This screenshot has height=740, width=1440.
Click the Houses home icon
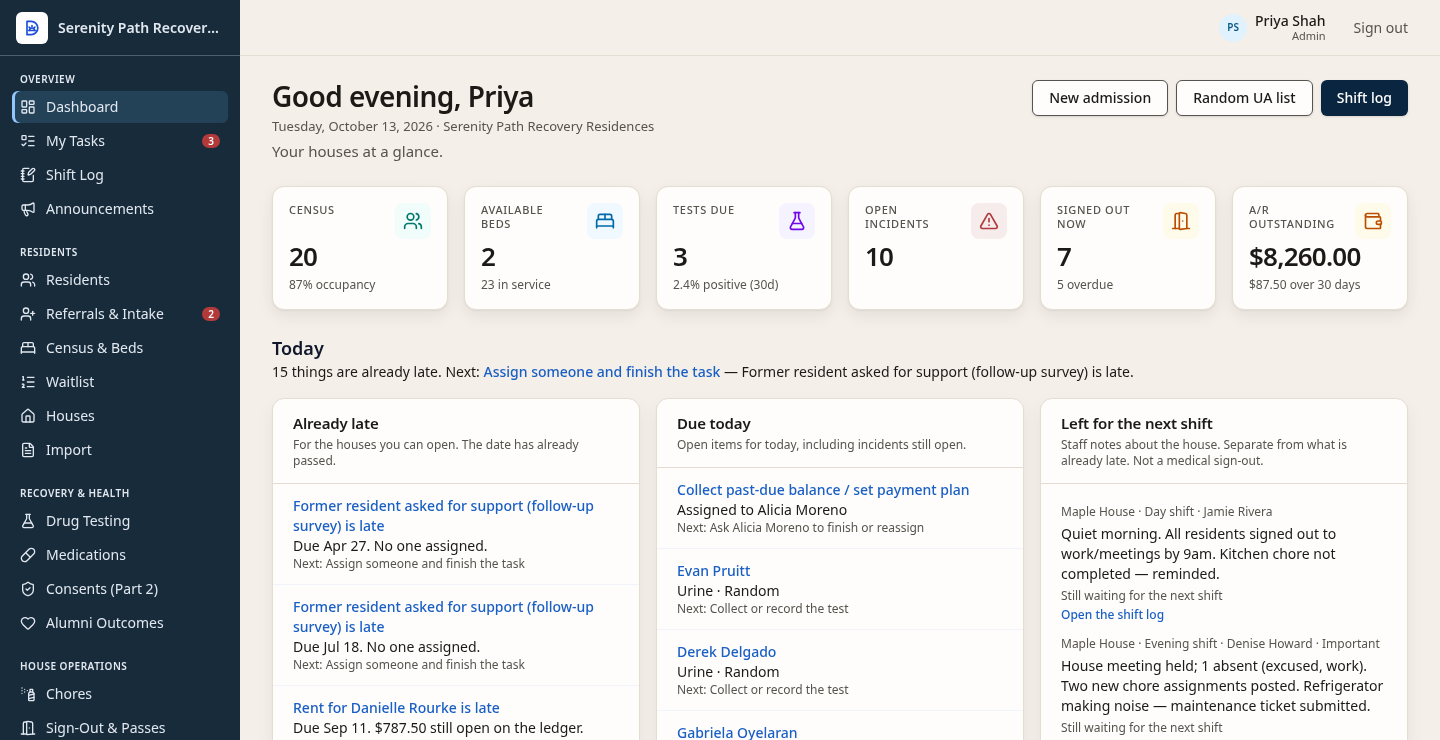tap(28, 416)
